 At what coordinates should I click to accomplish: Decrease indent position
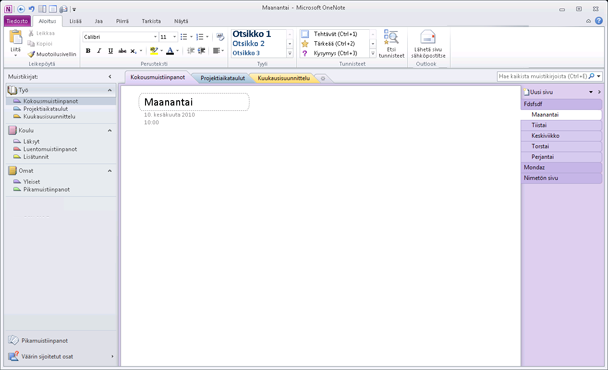pyautogui.click(x=190, y=51)
